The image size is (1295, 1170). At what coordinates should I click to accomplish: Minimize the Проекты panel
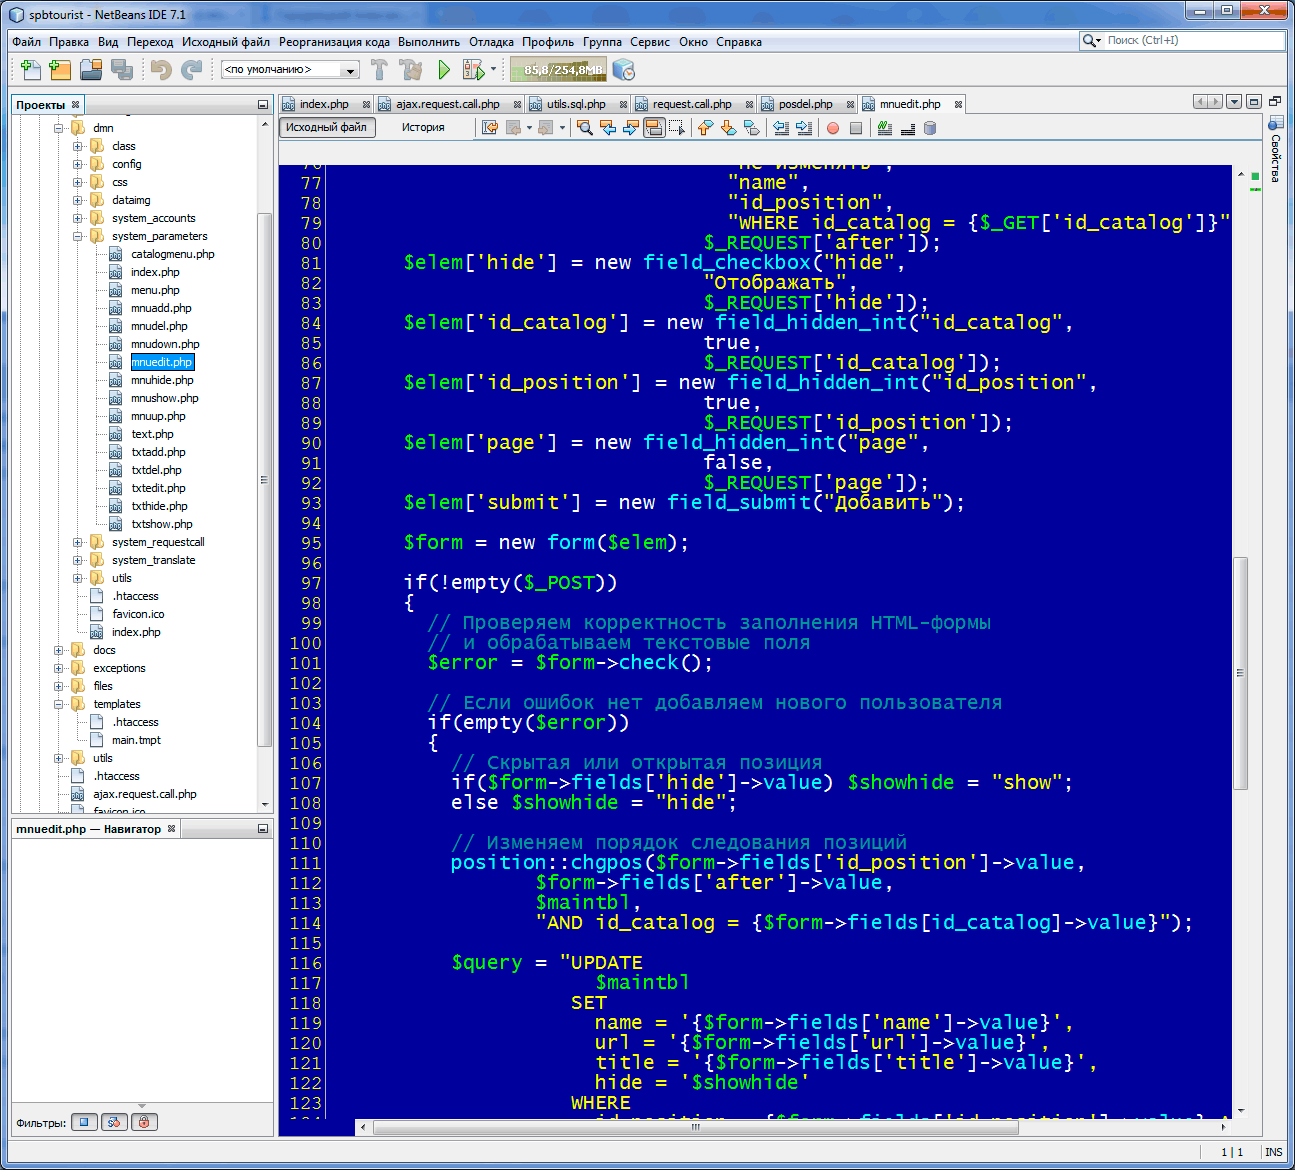point(263,104)
